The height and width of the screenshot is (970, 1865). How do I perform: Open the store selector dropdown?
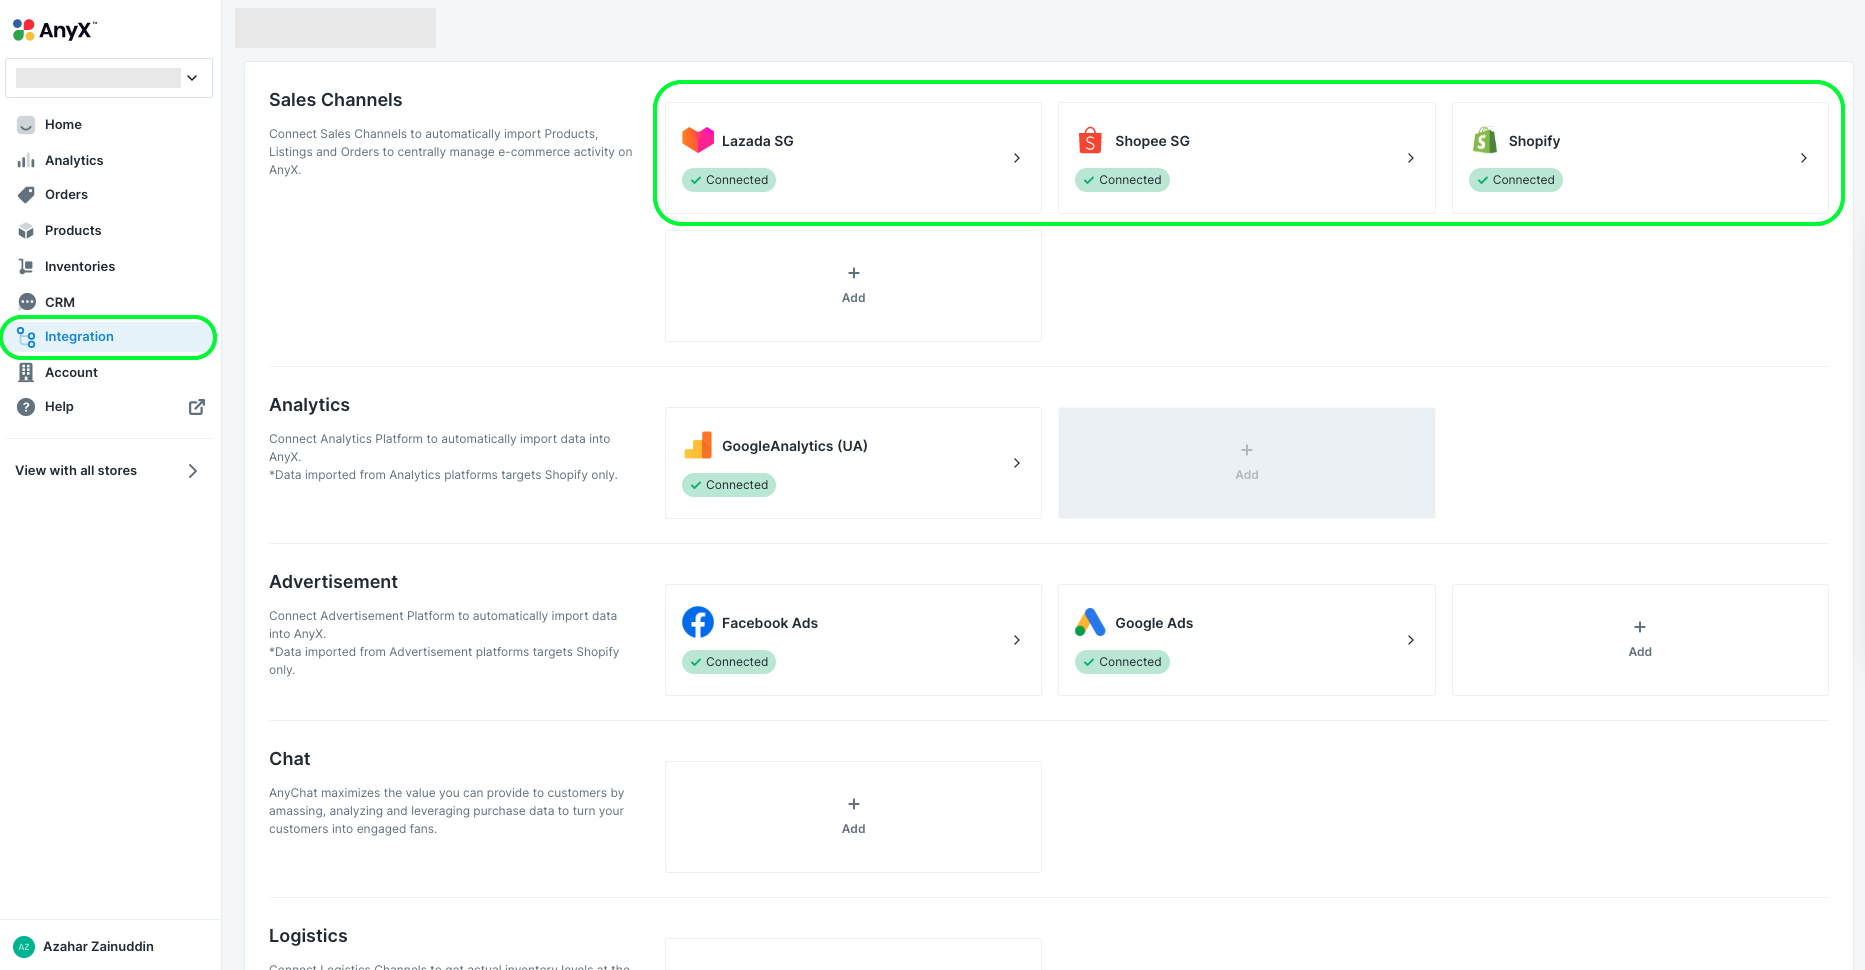[x=109, y=78]
